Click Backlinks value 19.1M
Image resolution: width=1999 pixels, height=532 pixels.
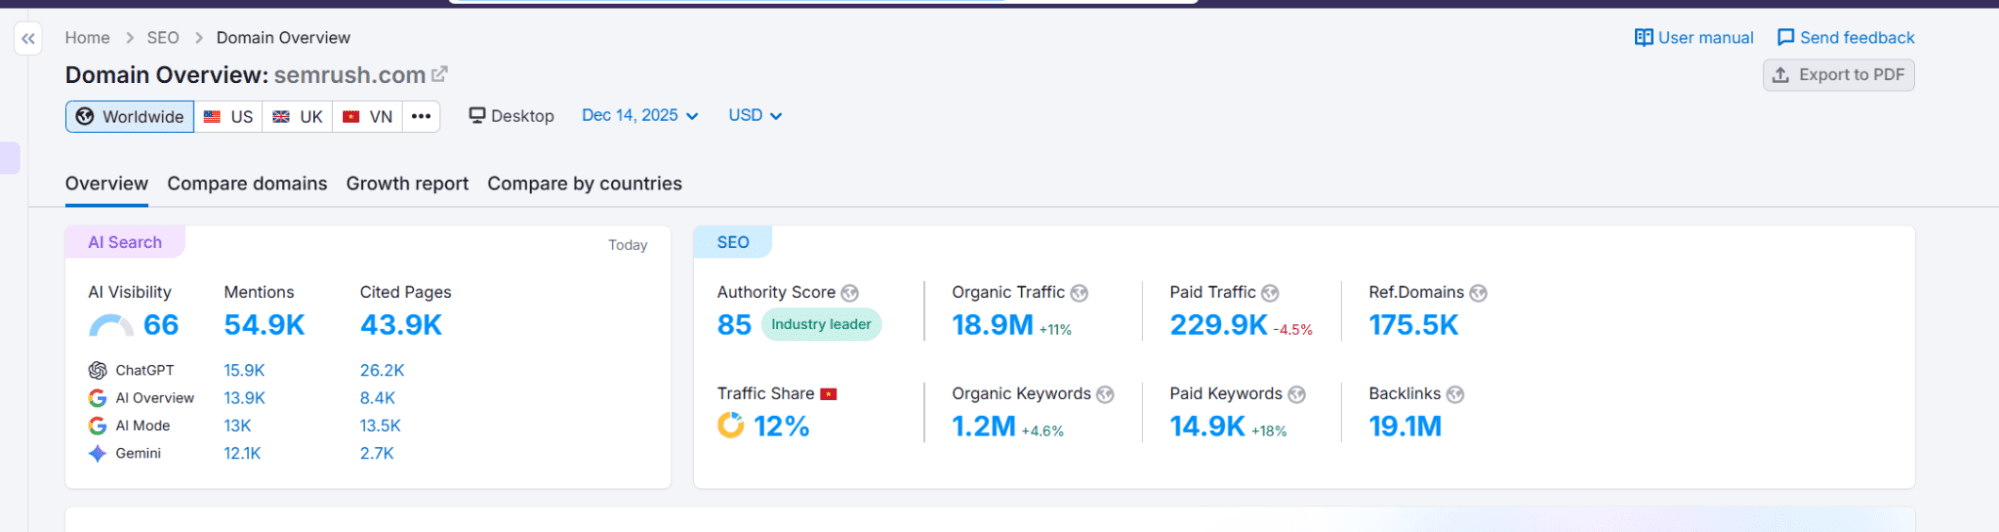point(1405,427)
